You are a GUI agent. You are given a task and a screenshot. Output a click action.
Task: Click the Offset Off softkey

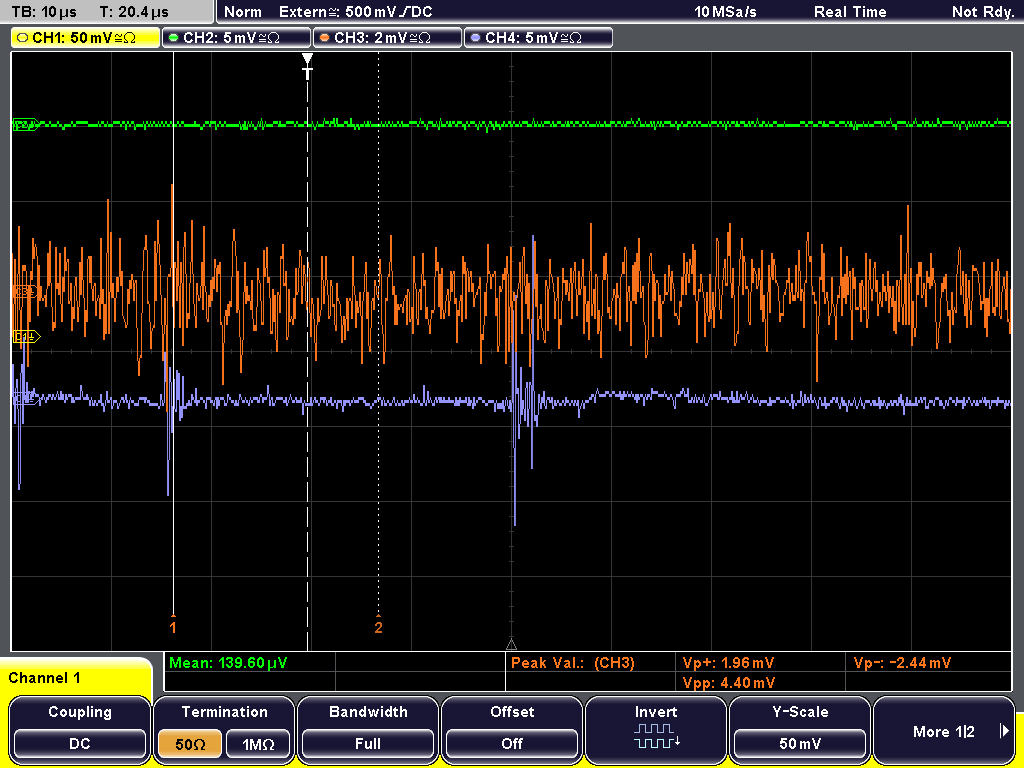512,729
